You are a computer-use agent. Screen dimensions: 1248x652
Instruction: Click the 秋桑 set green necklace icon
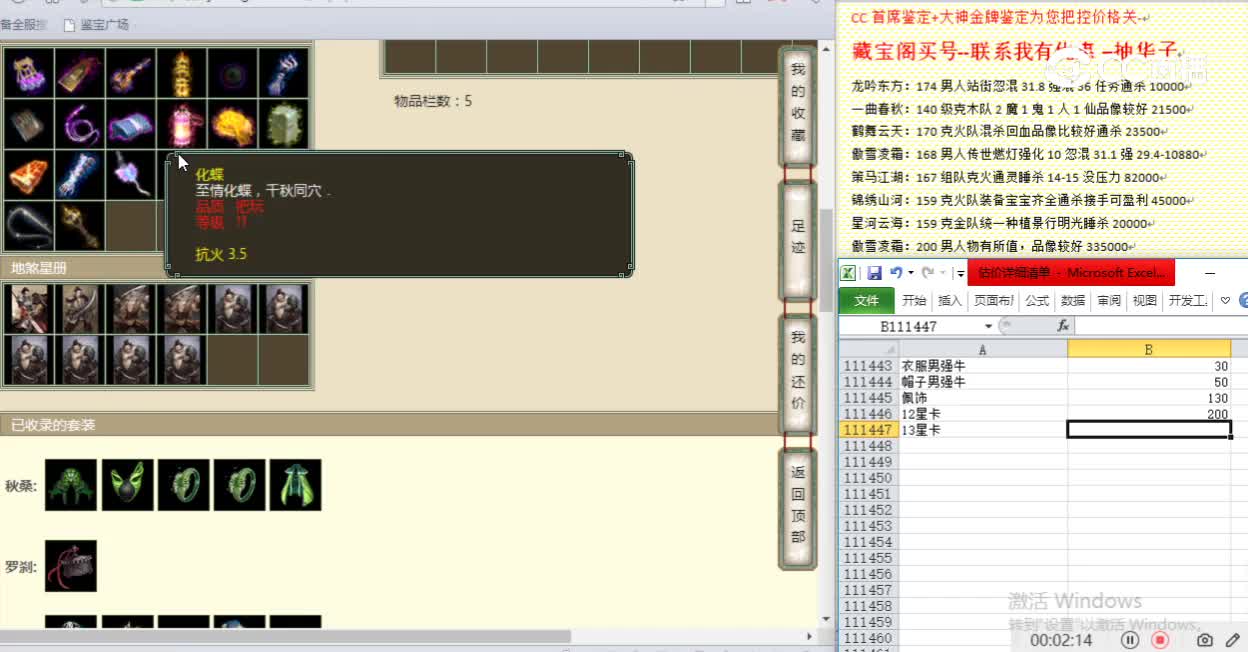coord(127,485)
